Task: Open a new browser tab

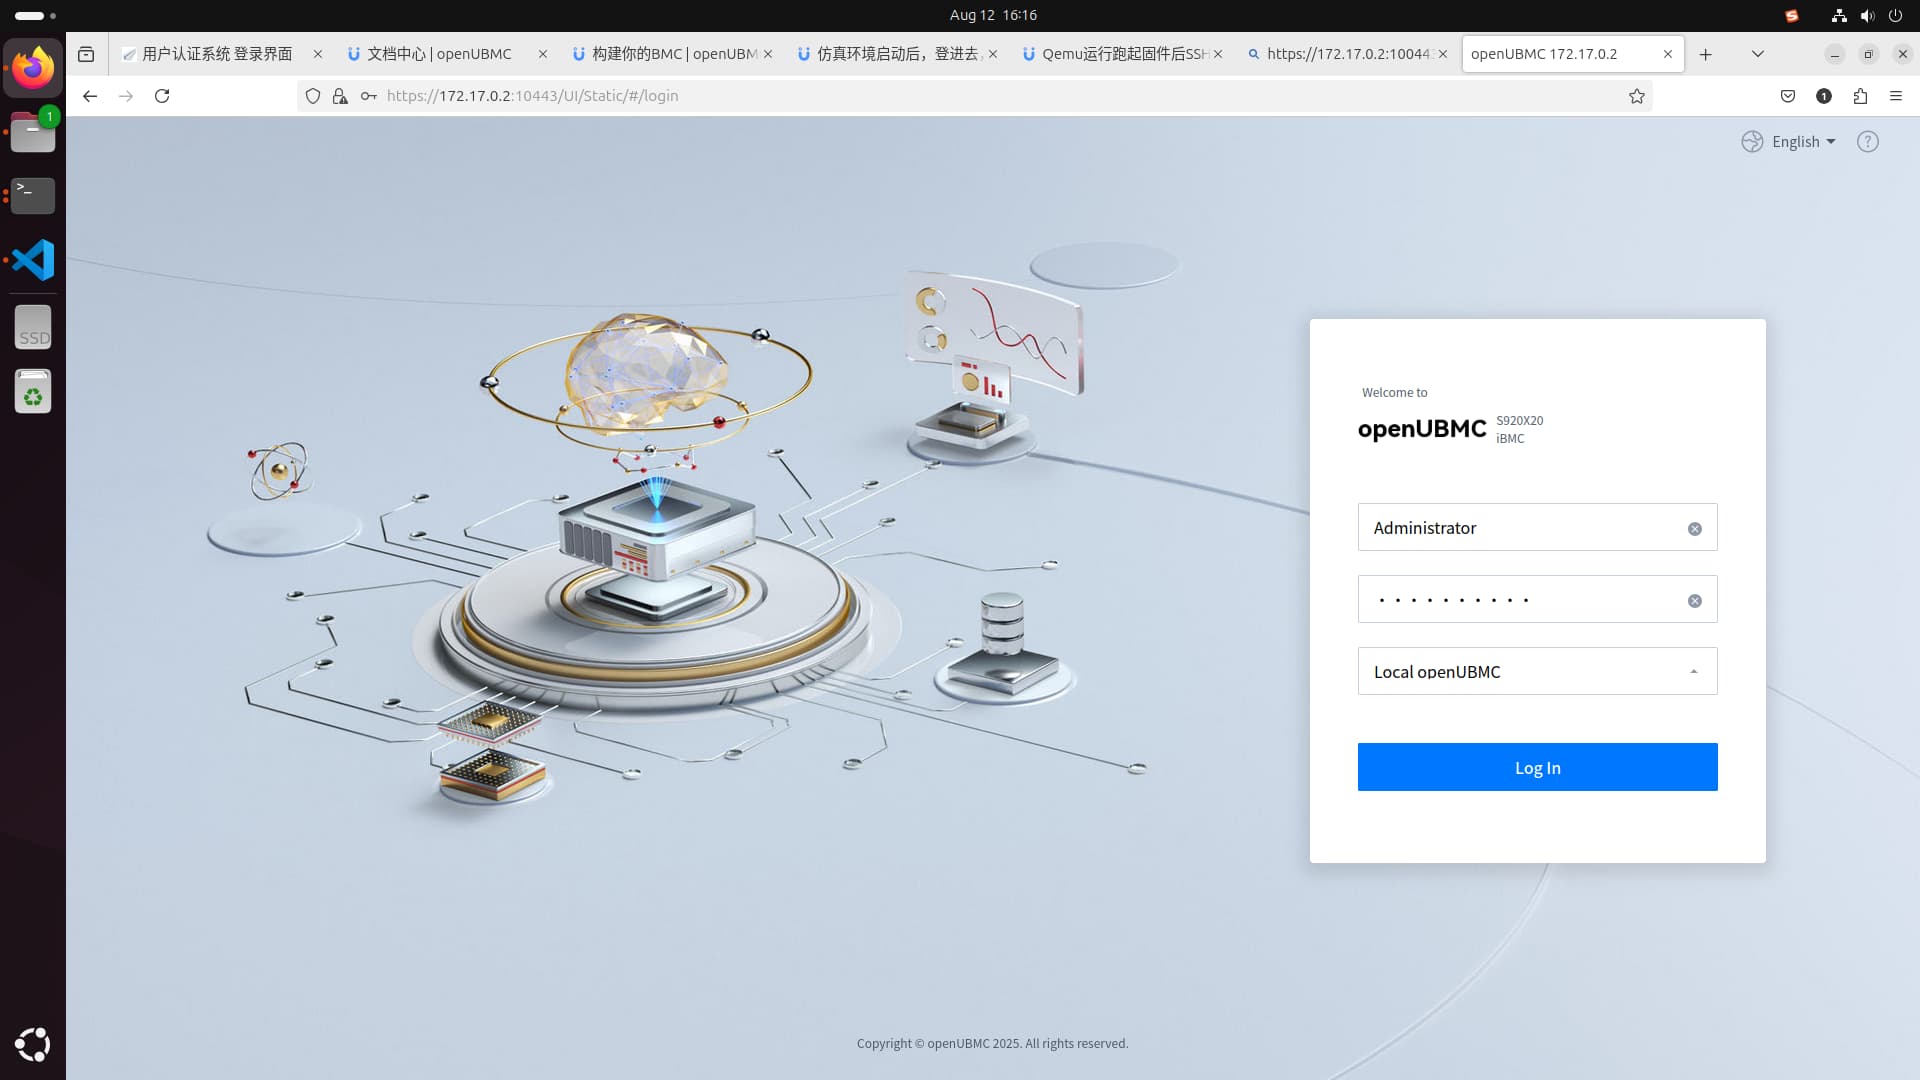Action: click(1706, 54)
